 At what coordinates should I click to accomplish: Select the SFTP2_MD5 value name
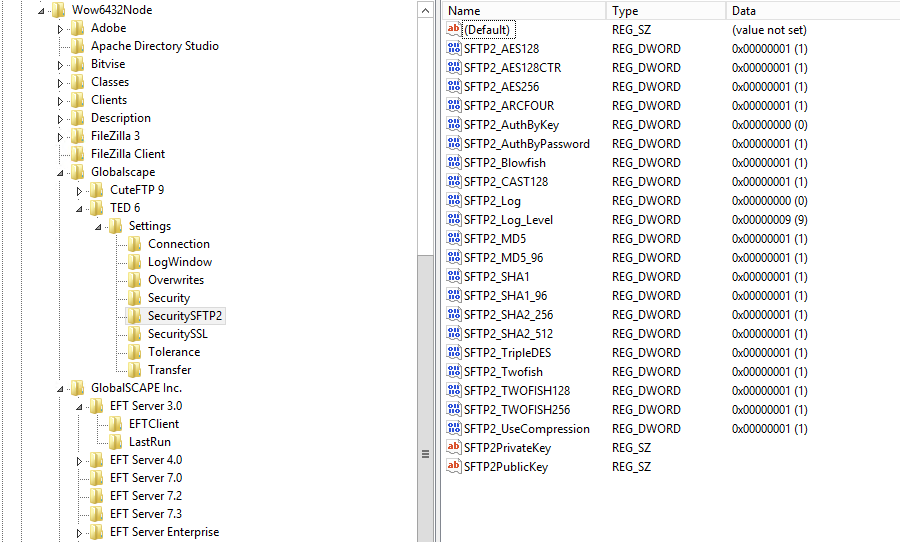click(x=495, y=238)
